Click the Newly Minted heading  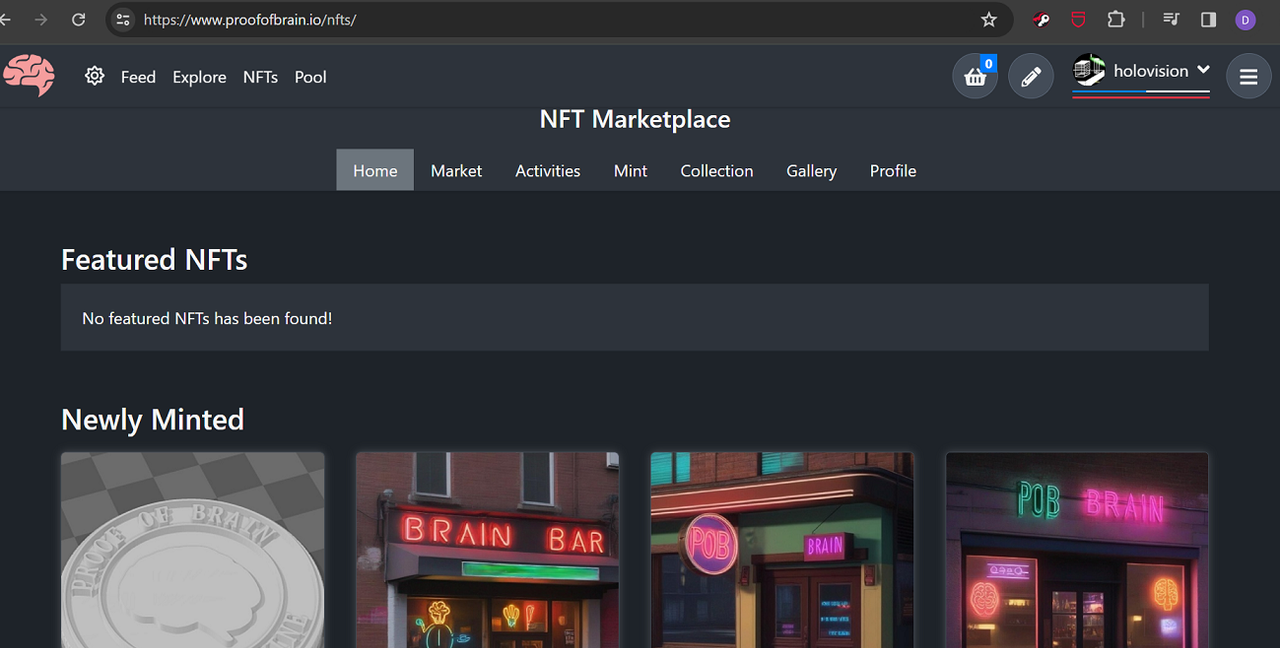(152, 419)
